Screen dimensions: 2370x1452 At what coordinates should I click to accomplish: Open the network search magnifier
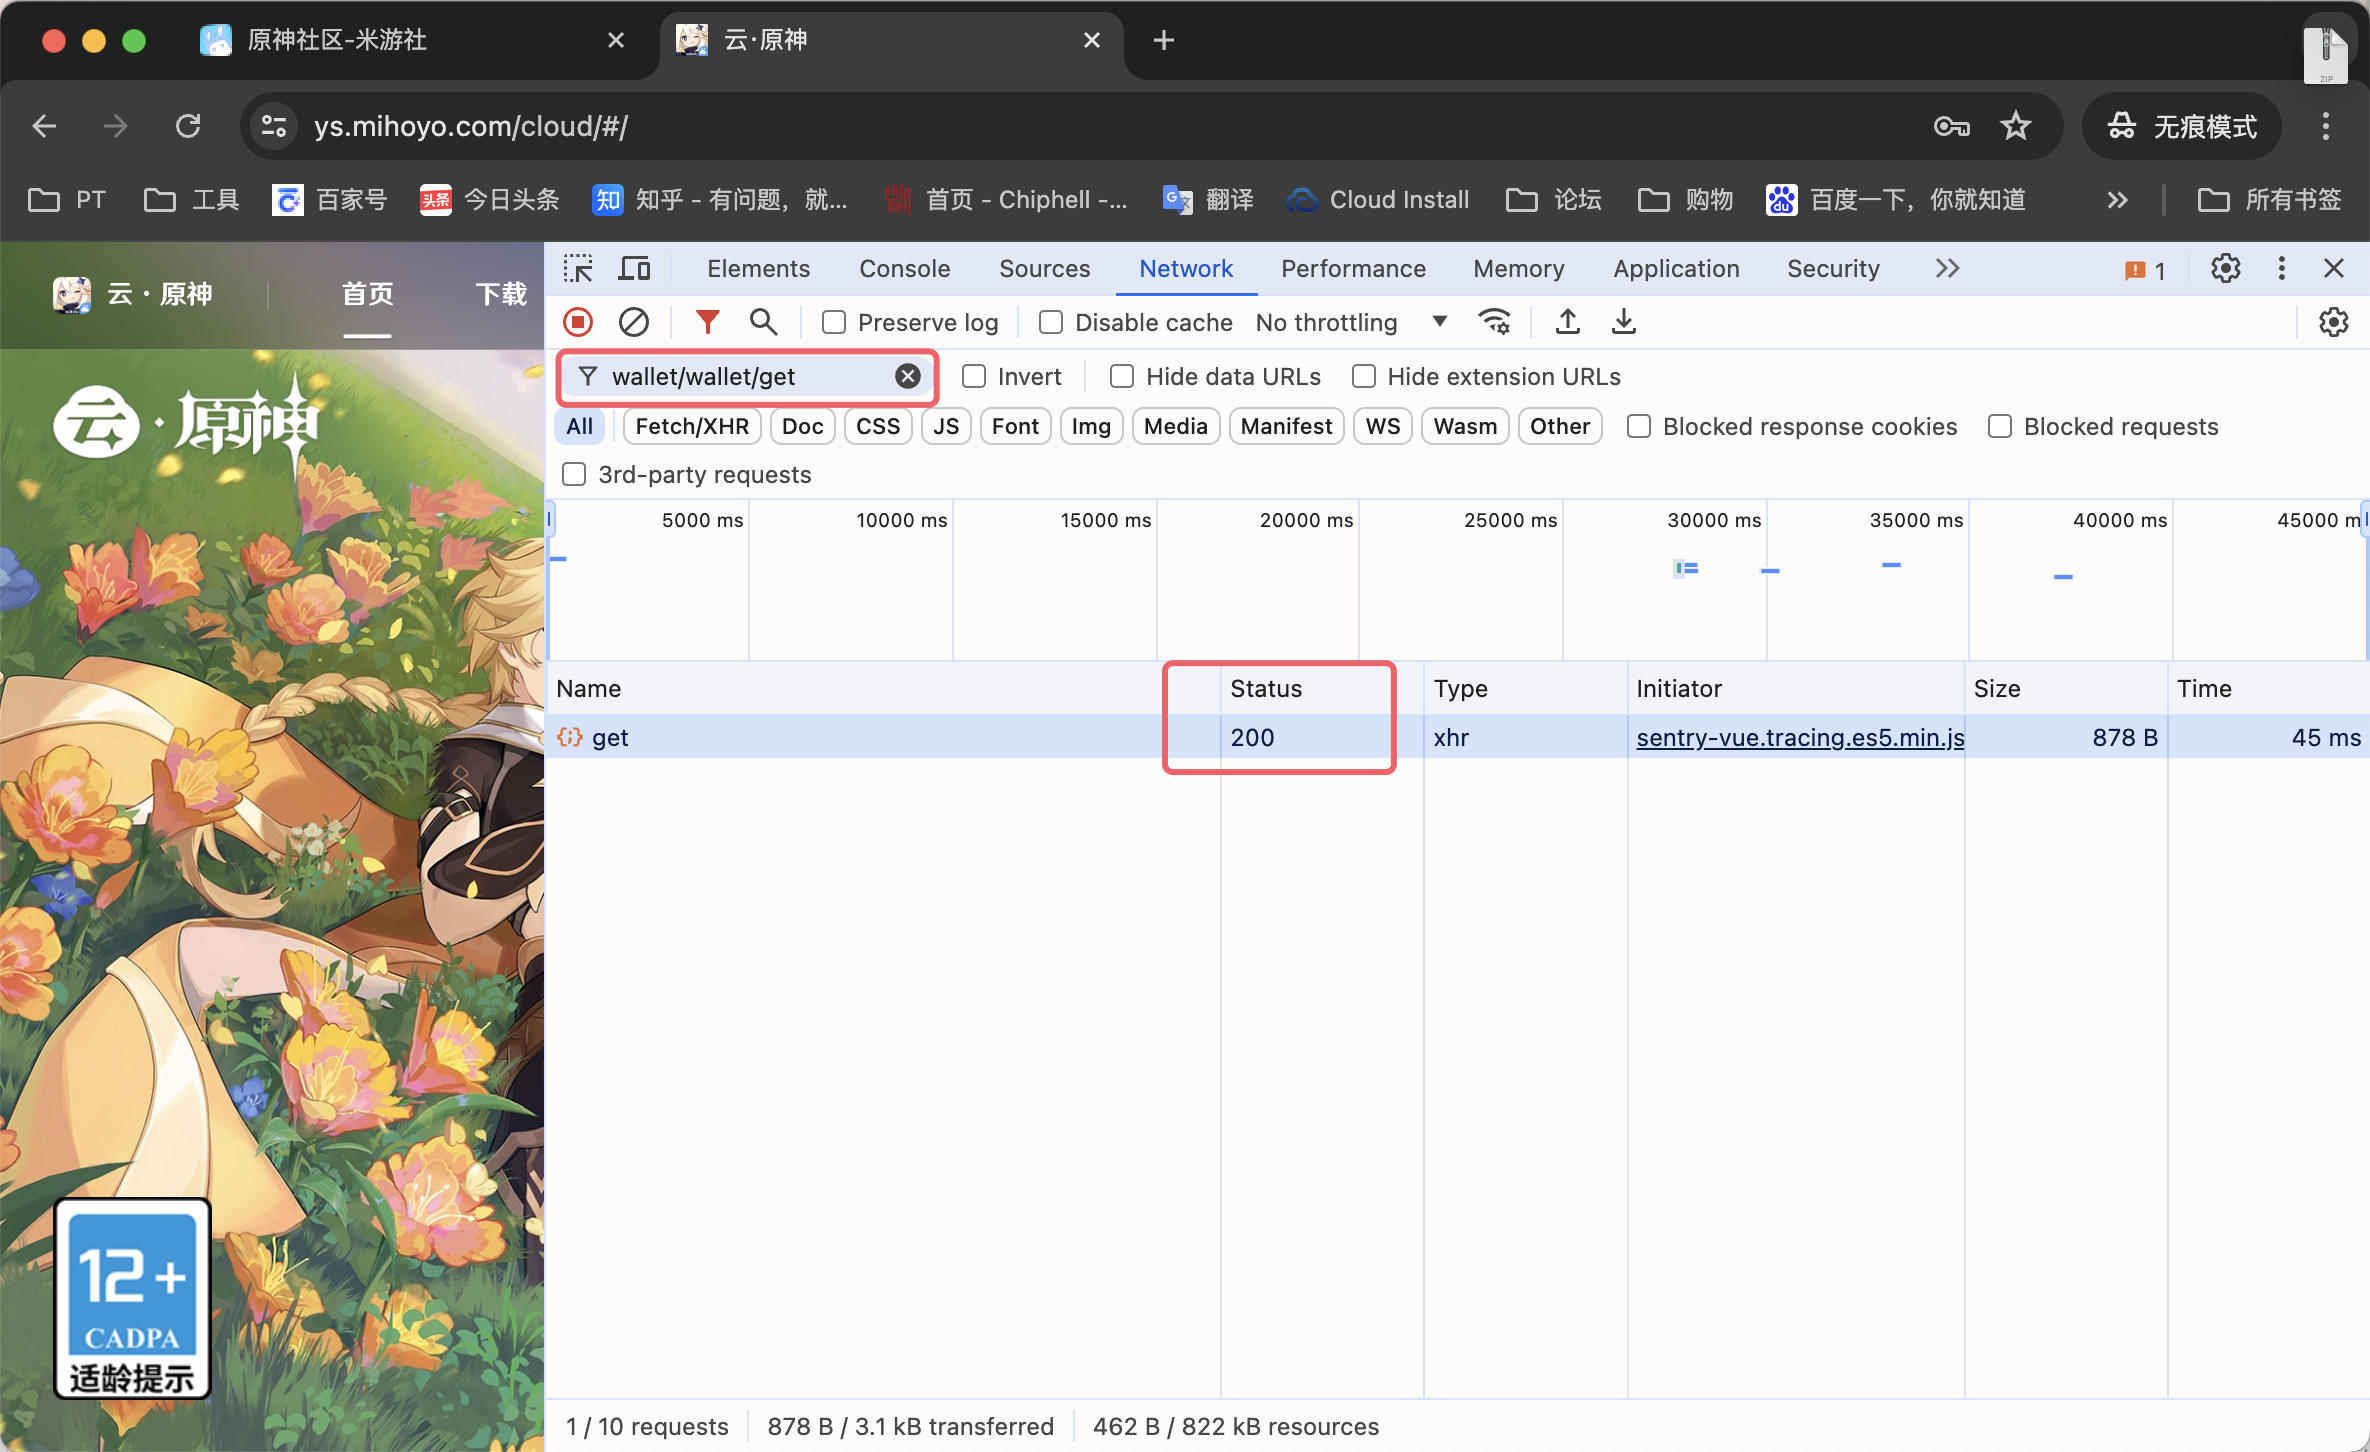point(763,322)
